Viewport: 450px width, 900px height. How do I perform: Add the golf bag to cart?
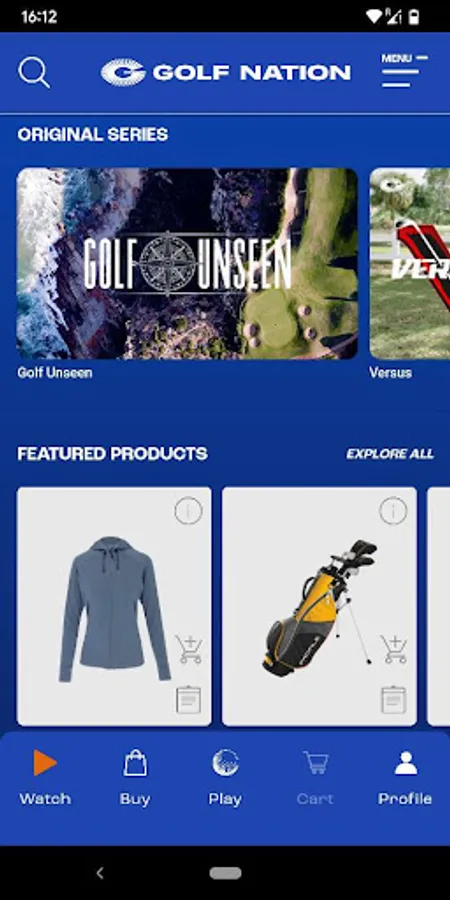point(394,649)
